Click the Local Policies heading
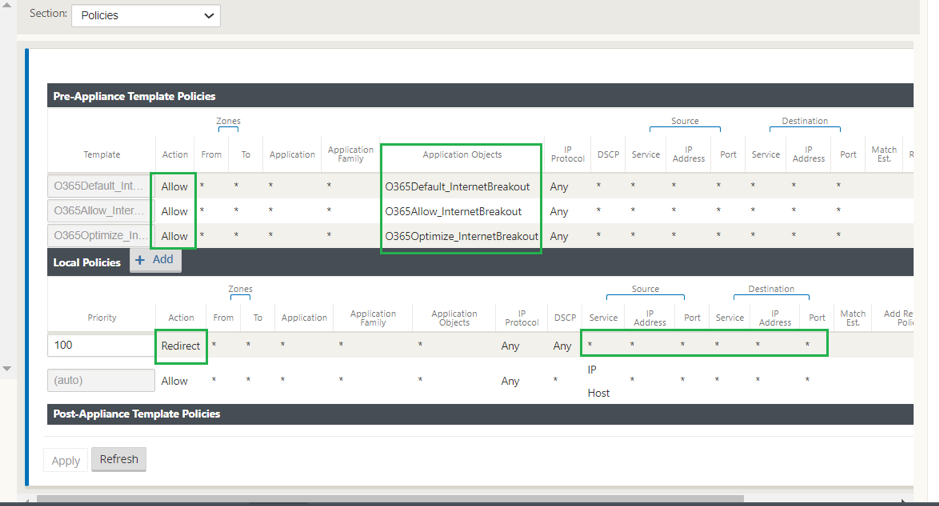Screen dimensions: 939x506 [87, 262]
